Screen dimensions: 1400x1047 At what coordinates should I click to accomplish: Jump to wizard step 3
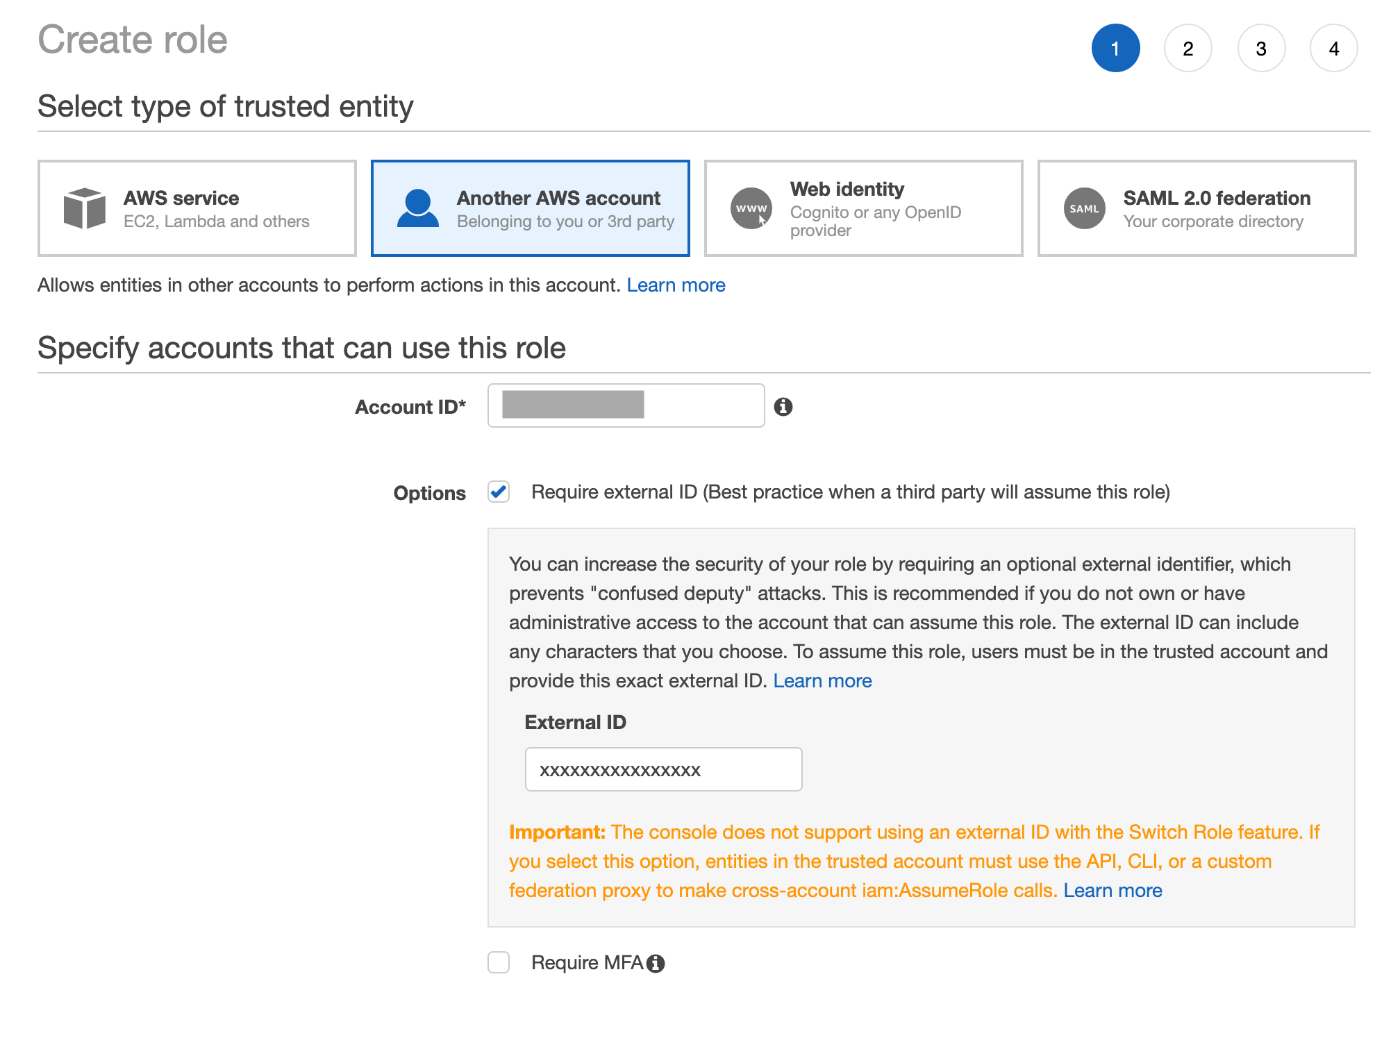point(1261,48)
